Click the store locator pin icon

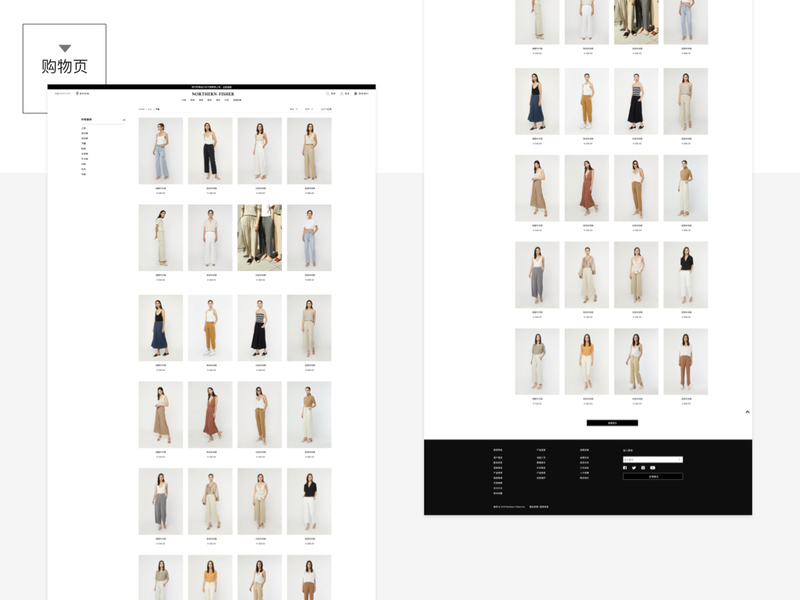pyautogui.click(x=77, y=94)
